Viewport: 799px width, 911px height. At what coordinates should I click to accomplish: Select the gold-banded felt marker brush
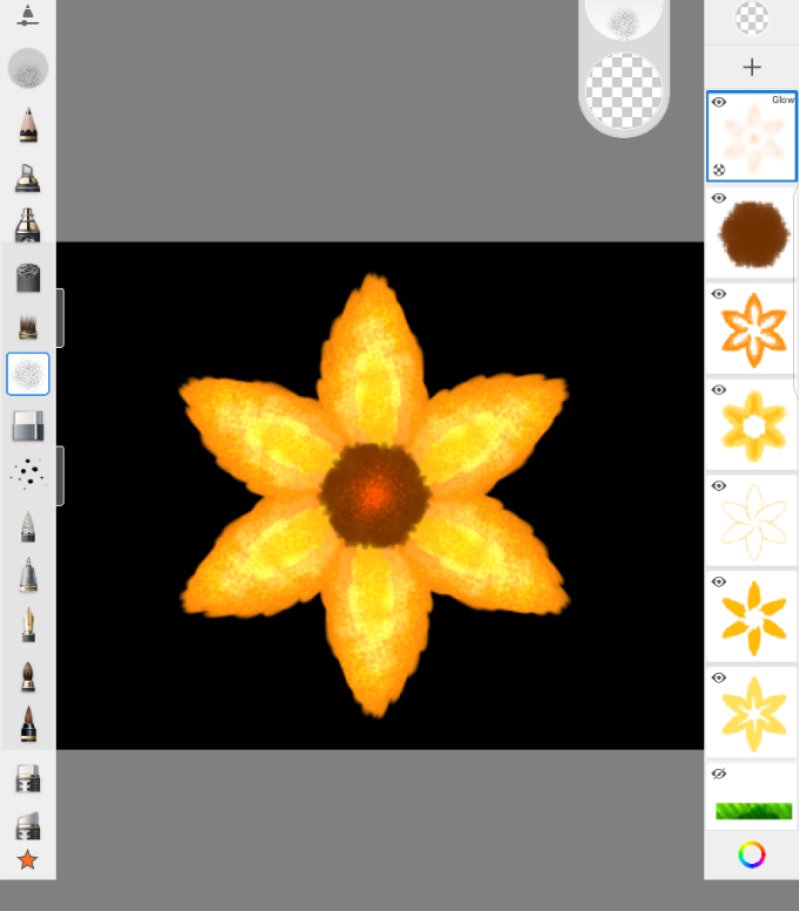tap(28, 225)
